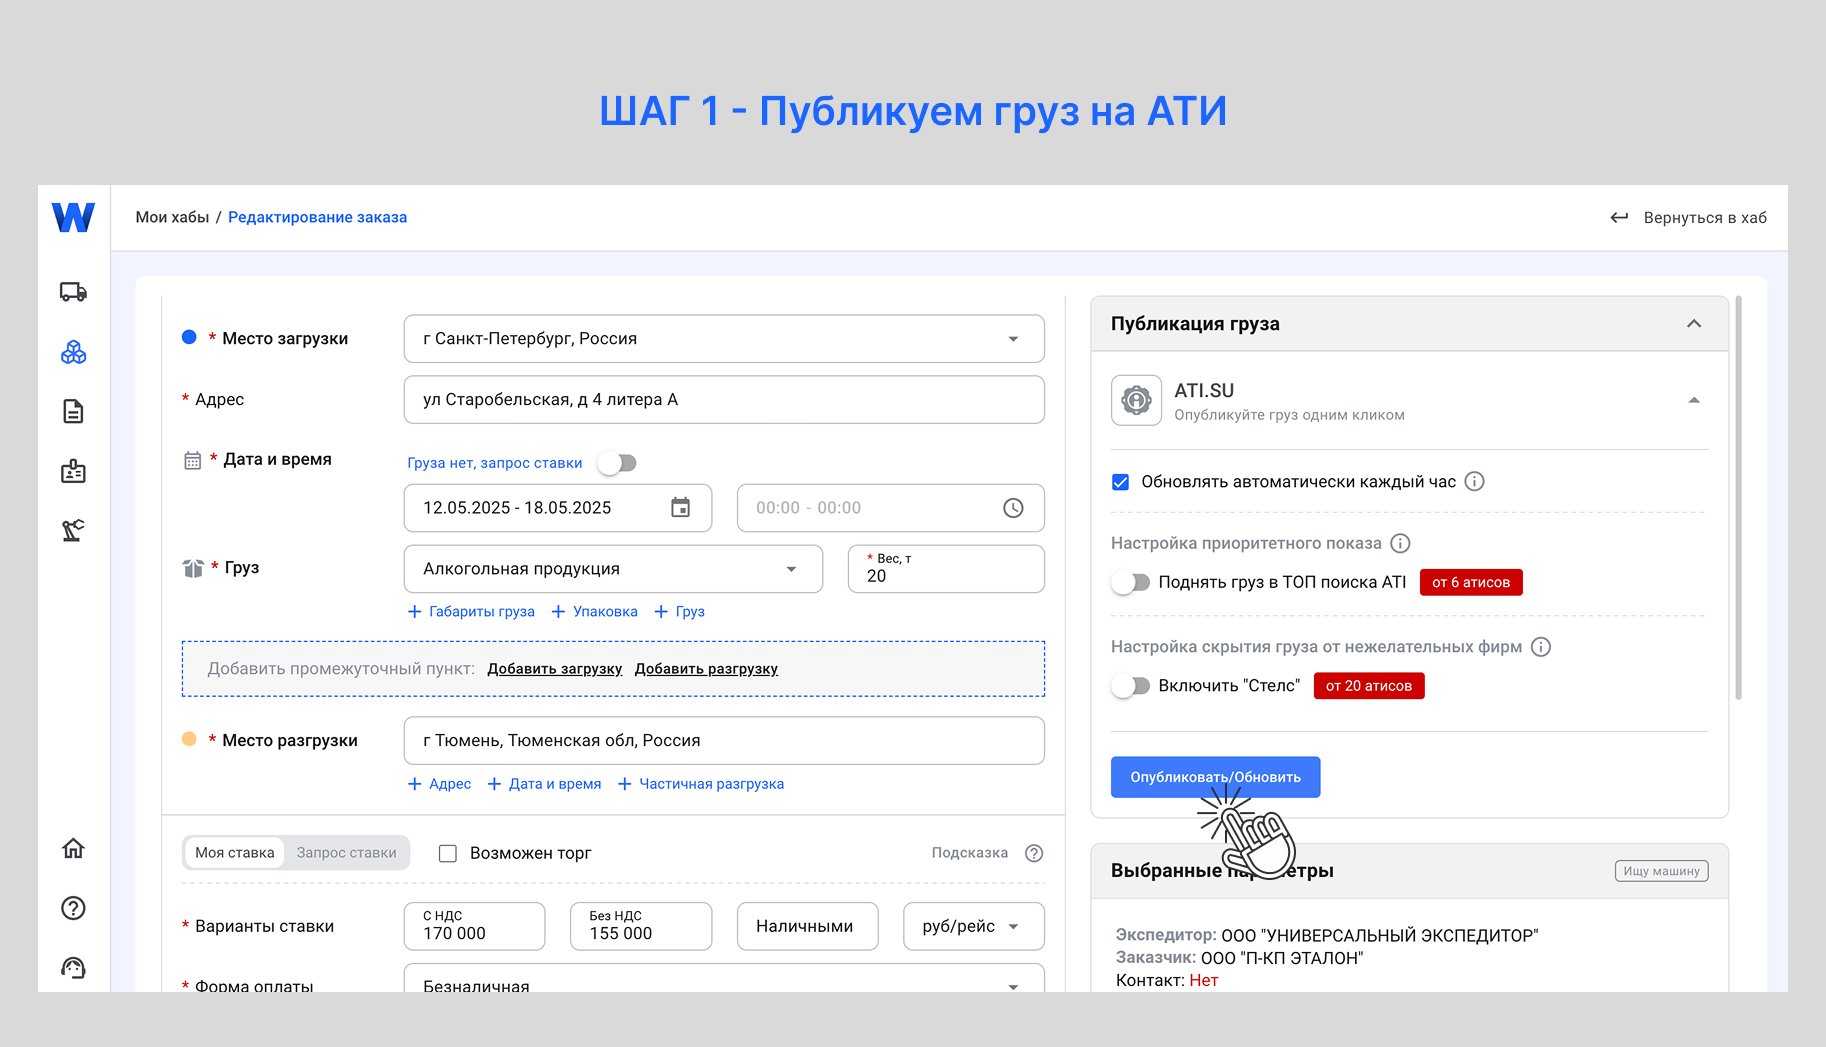Viewport: 1826px width, 1047px height.
Task: Collapse the ATI.SU section arrow
Action: pos(1694,400)
